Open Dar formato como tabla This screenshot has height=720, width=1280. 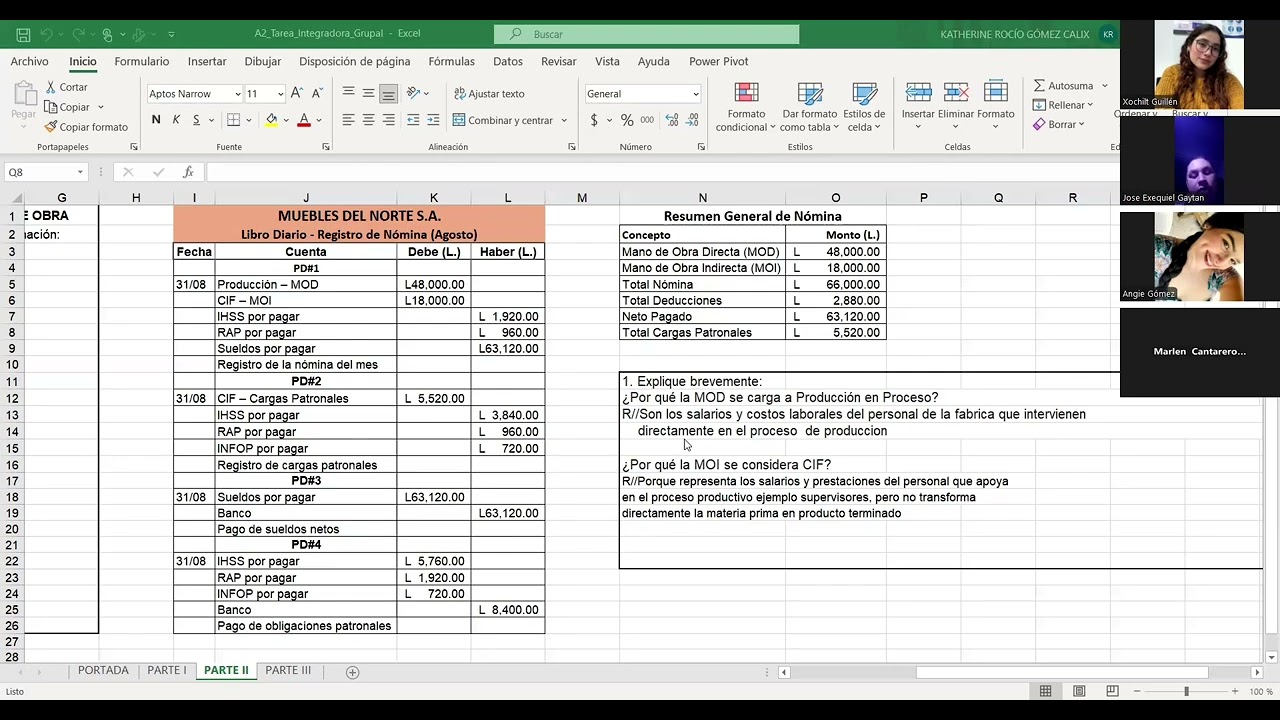click(809, 107)
